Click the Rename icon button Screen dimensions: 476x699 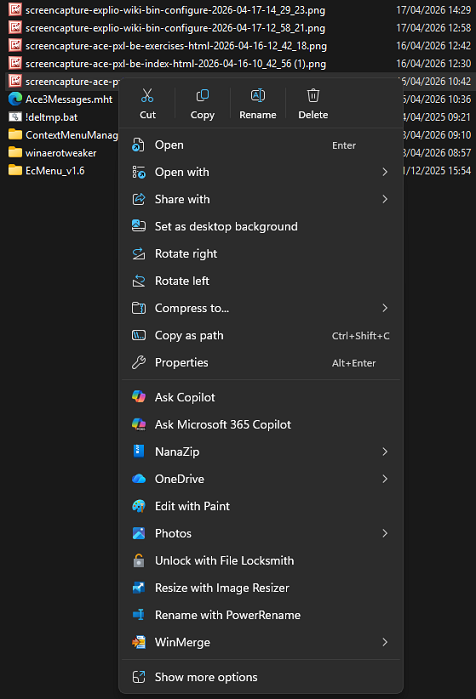pos(258,95)
